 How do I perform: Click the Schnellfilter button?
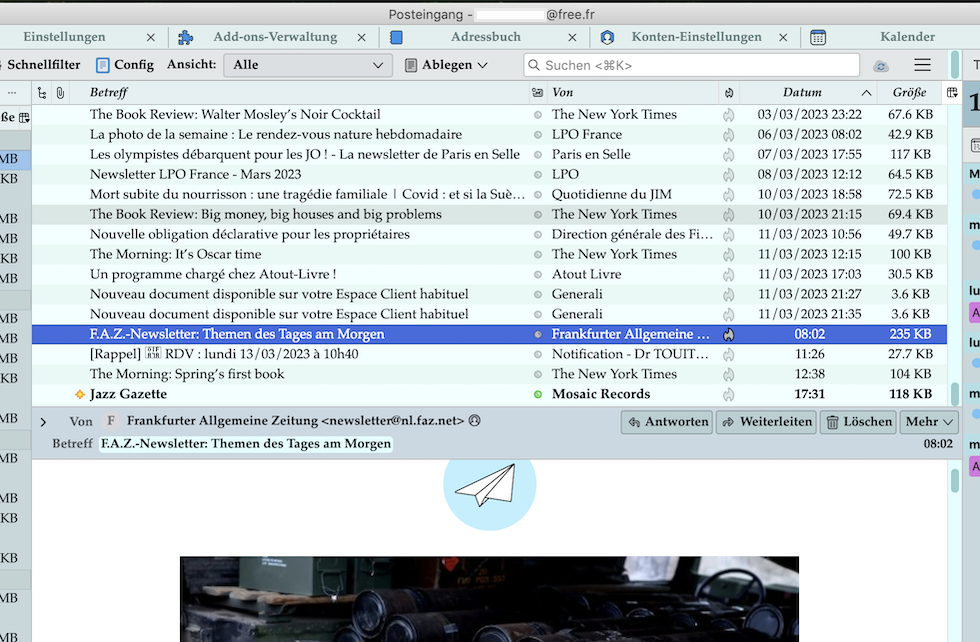41,65
